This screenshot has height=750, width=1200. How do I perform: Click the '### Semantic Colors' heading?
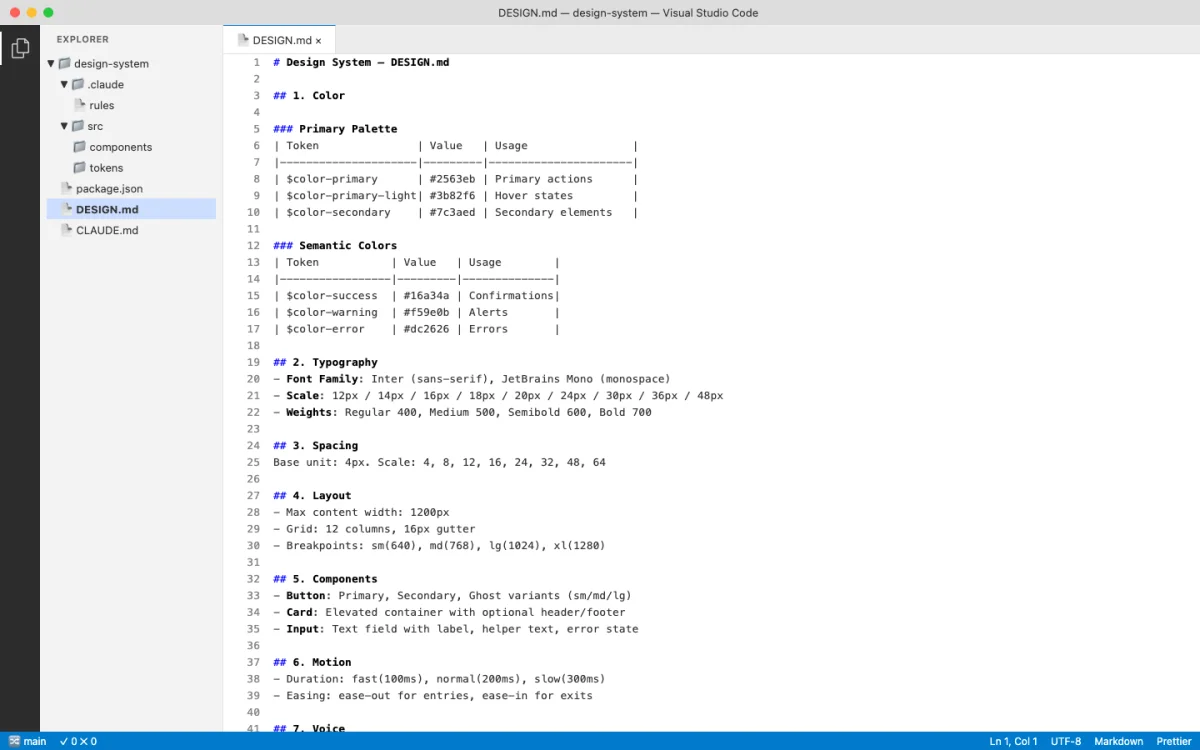click(335, 245)
